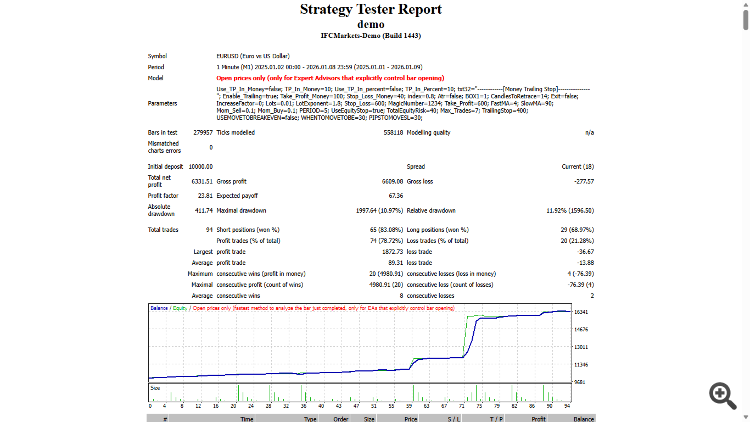Click the 'Profit factor' label
This screenshot has height=422, width=750.
[x=163, y=196]
